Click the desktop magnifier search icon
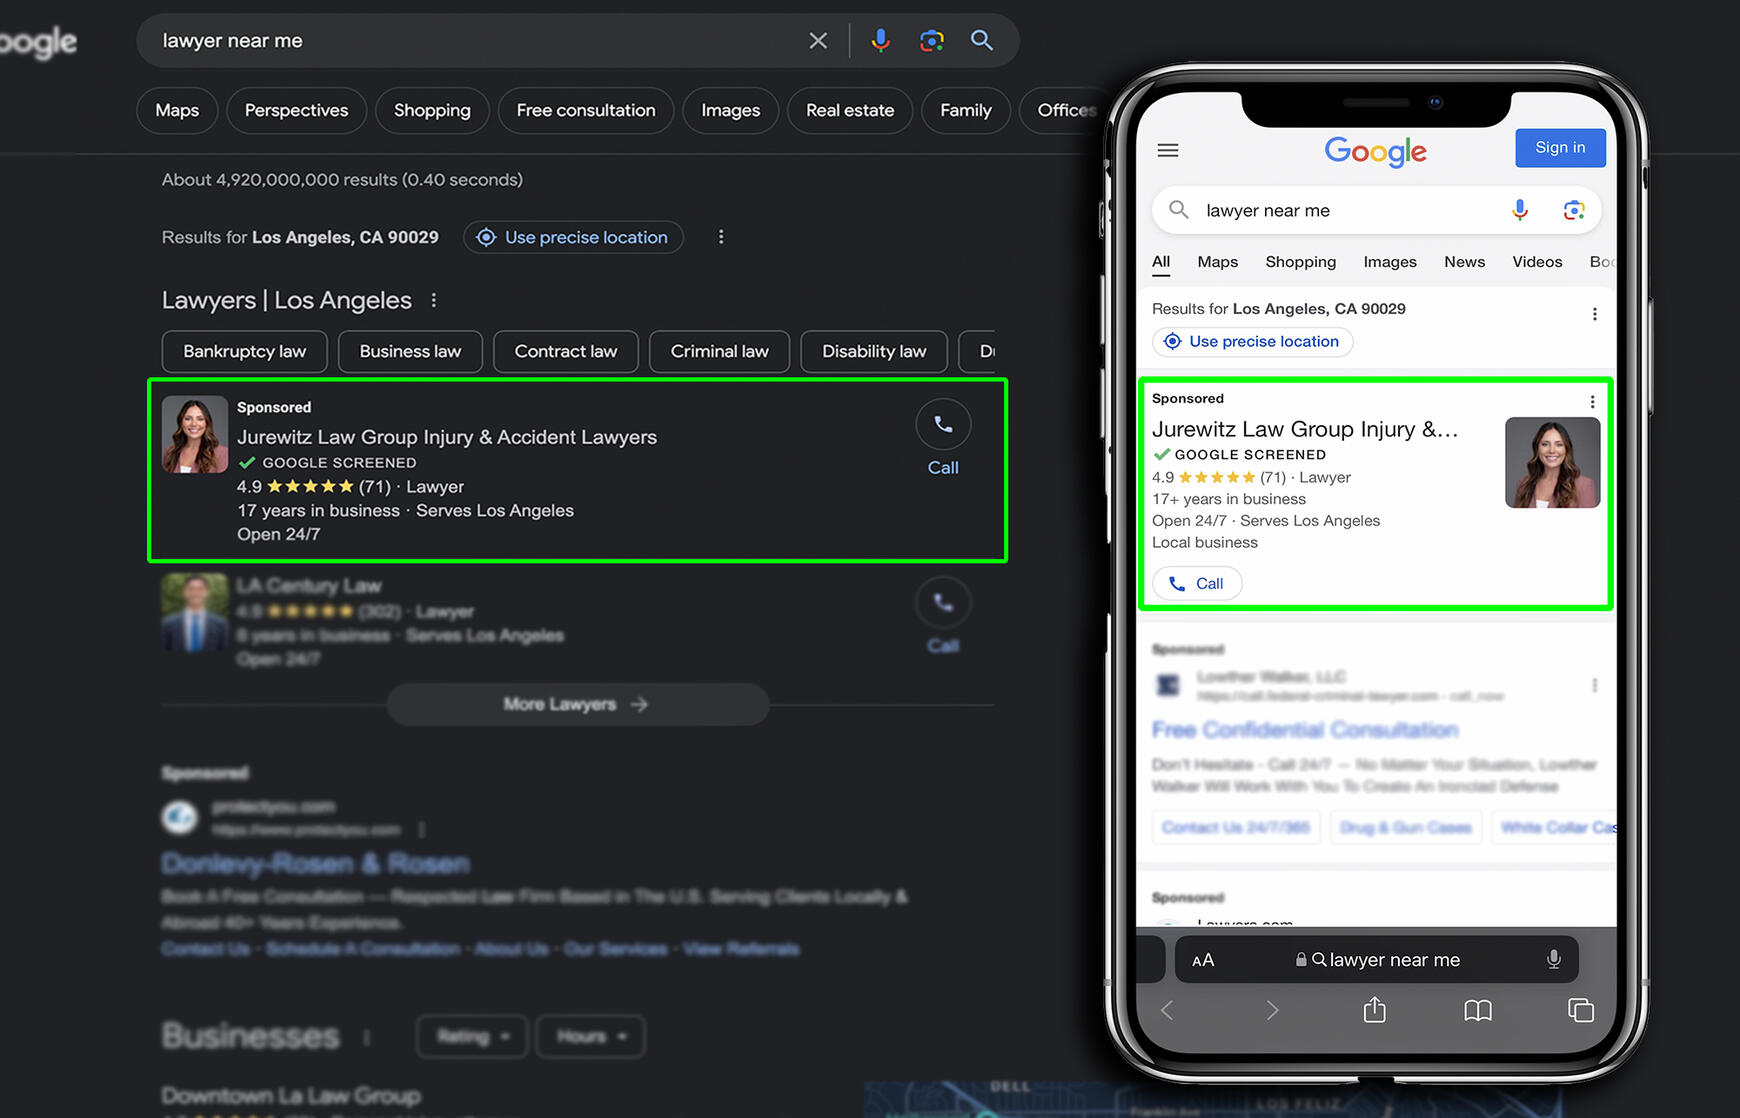This screenshot has height=1118, width=1740. (982, 41)
